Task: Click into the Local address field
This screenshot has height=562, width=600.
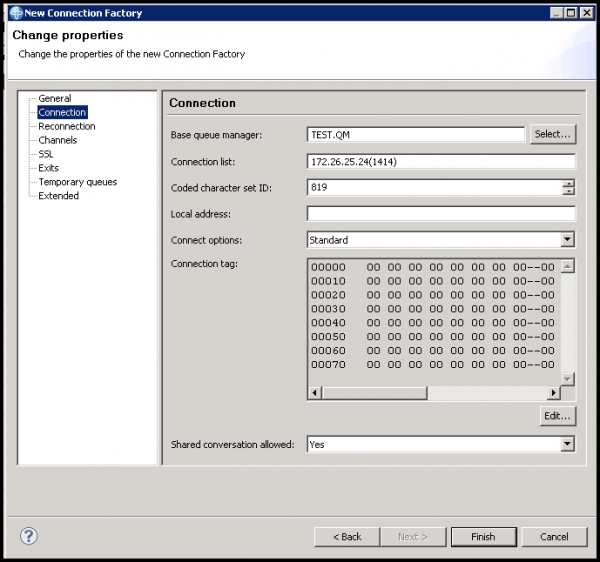Action: [440, 214]
